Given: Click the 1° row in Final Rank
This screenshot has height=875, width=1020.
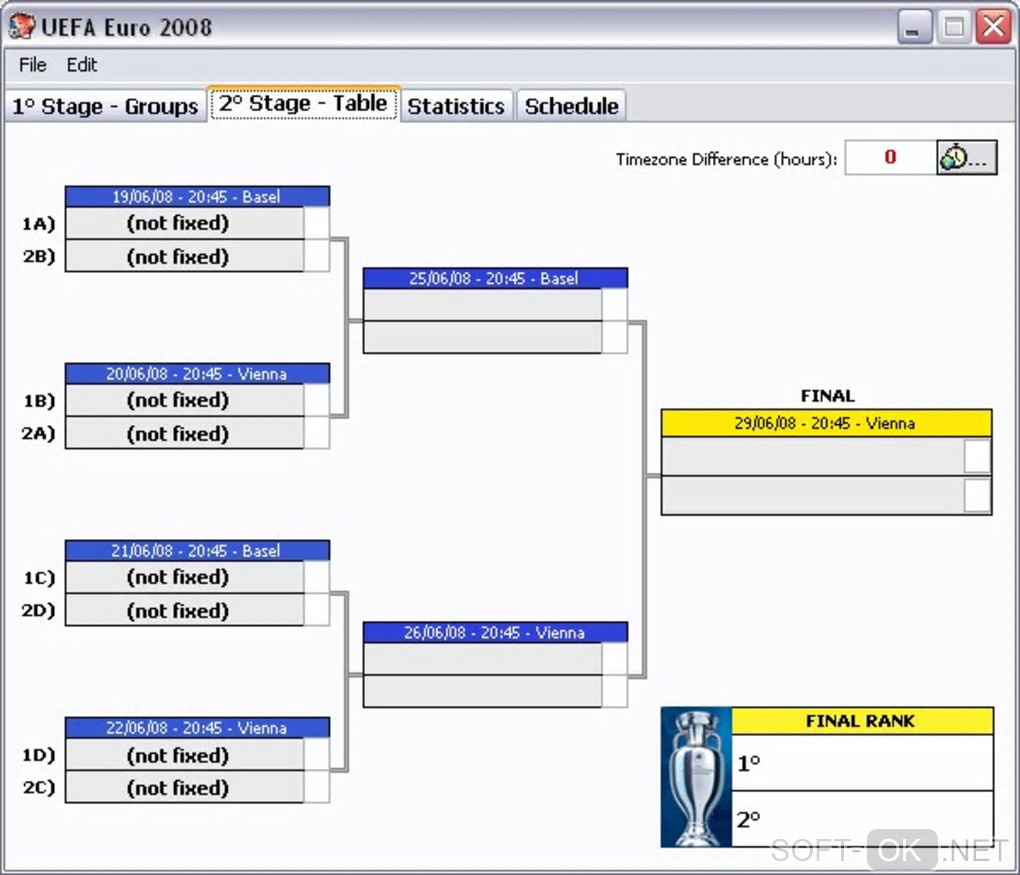Looking at the screenshot, I should (x=862, y=763).
